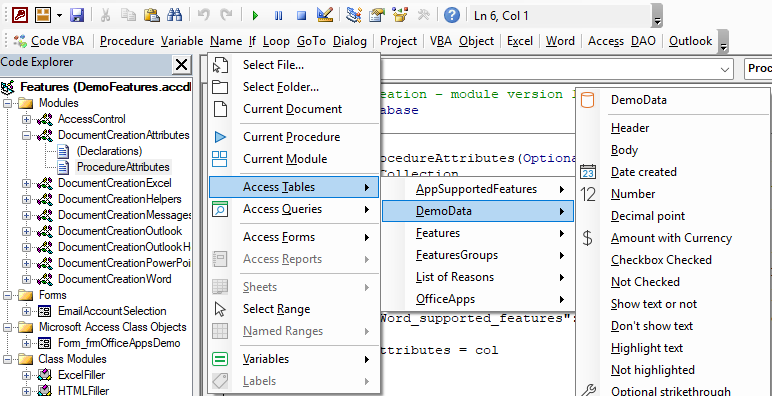Open the Access Forms submenu
The height and width of the screenshot is (396, 772).
[x=294, y=237]
